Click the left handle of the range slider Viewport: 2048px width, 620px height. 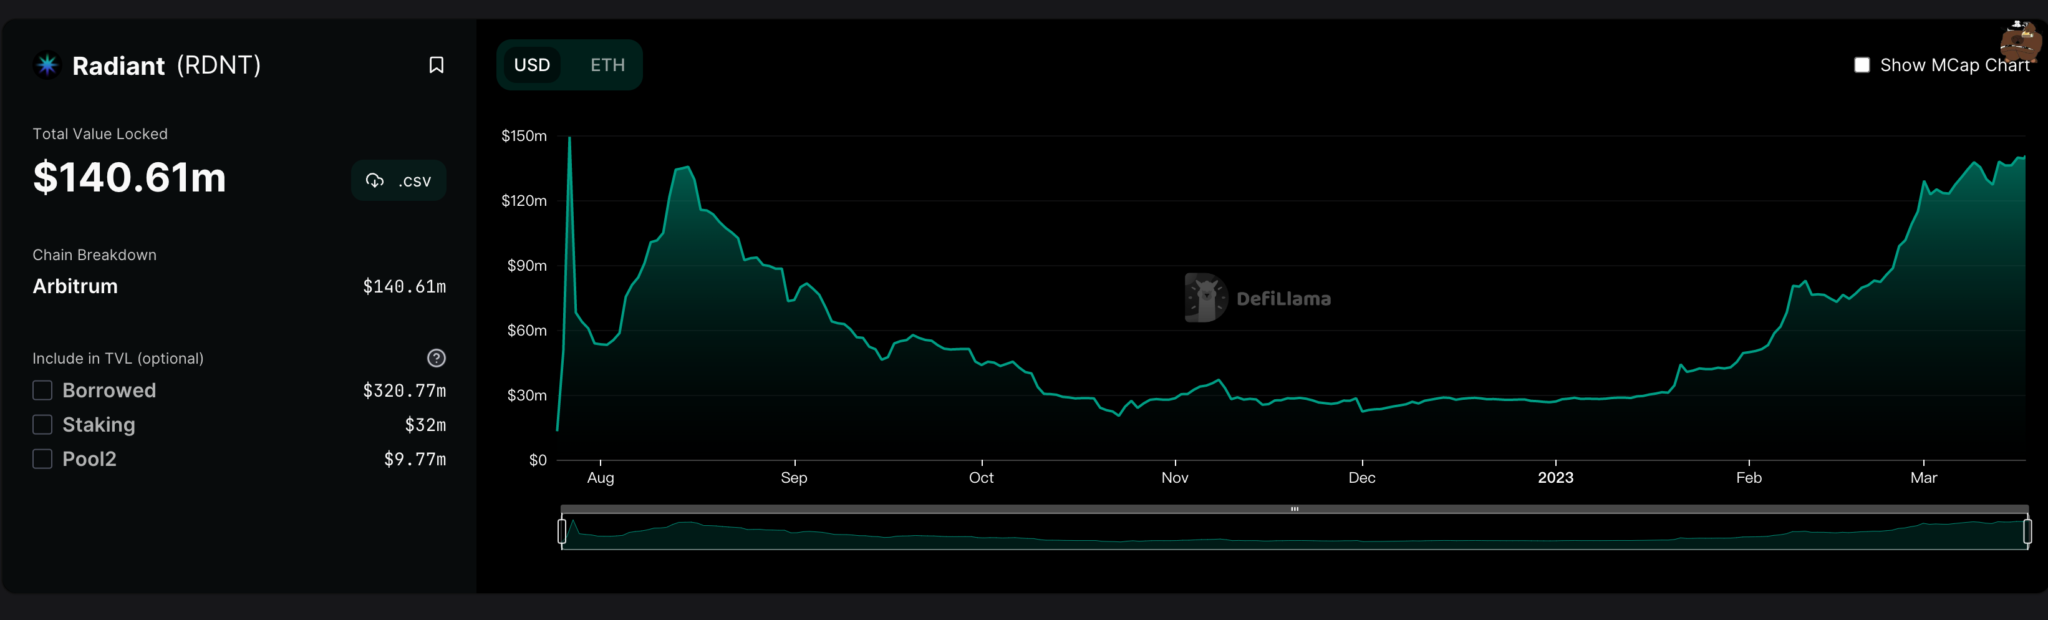click(x=562, y=531)
